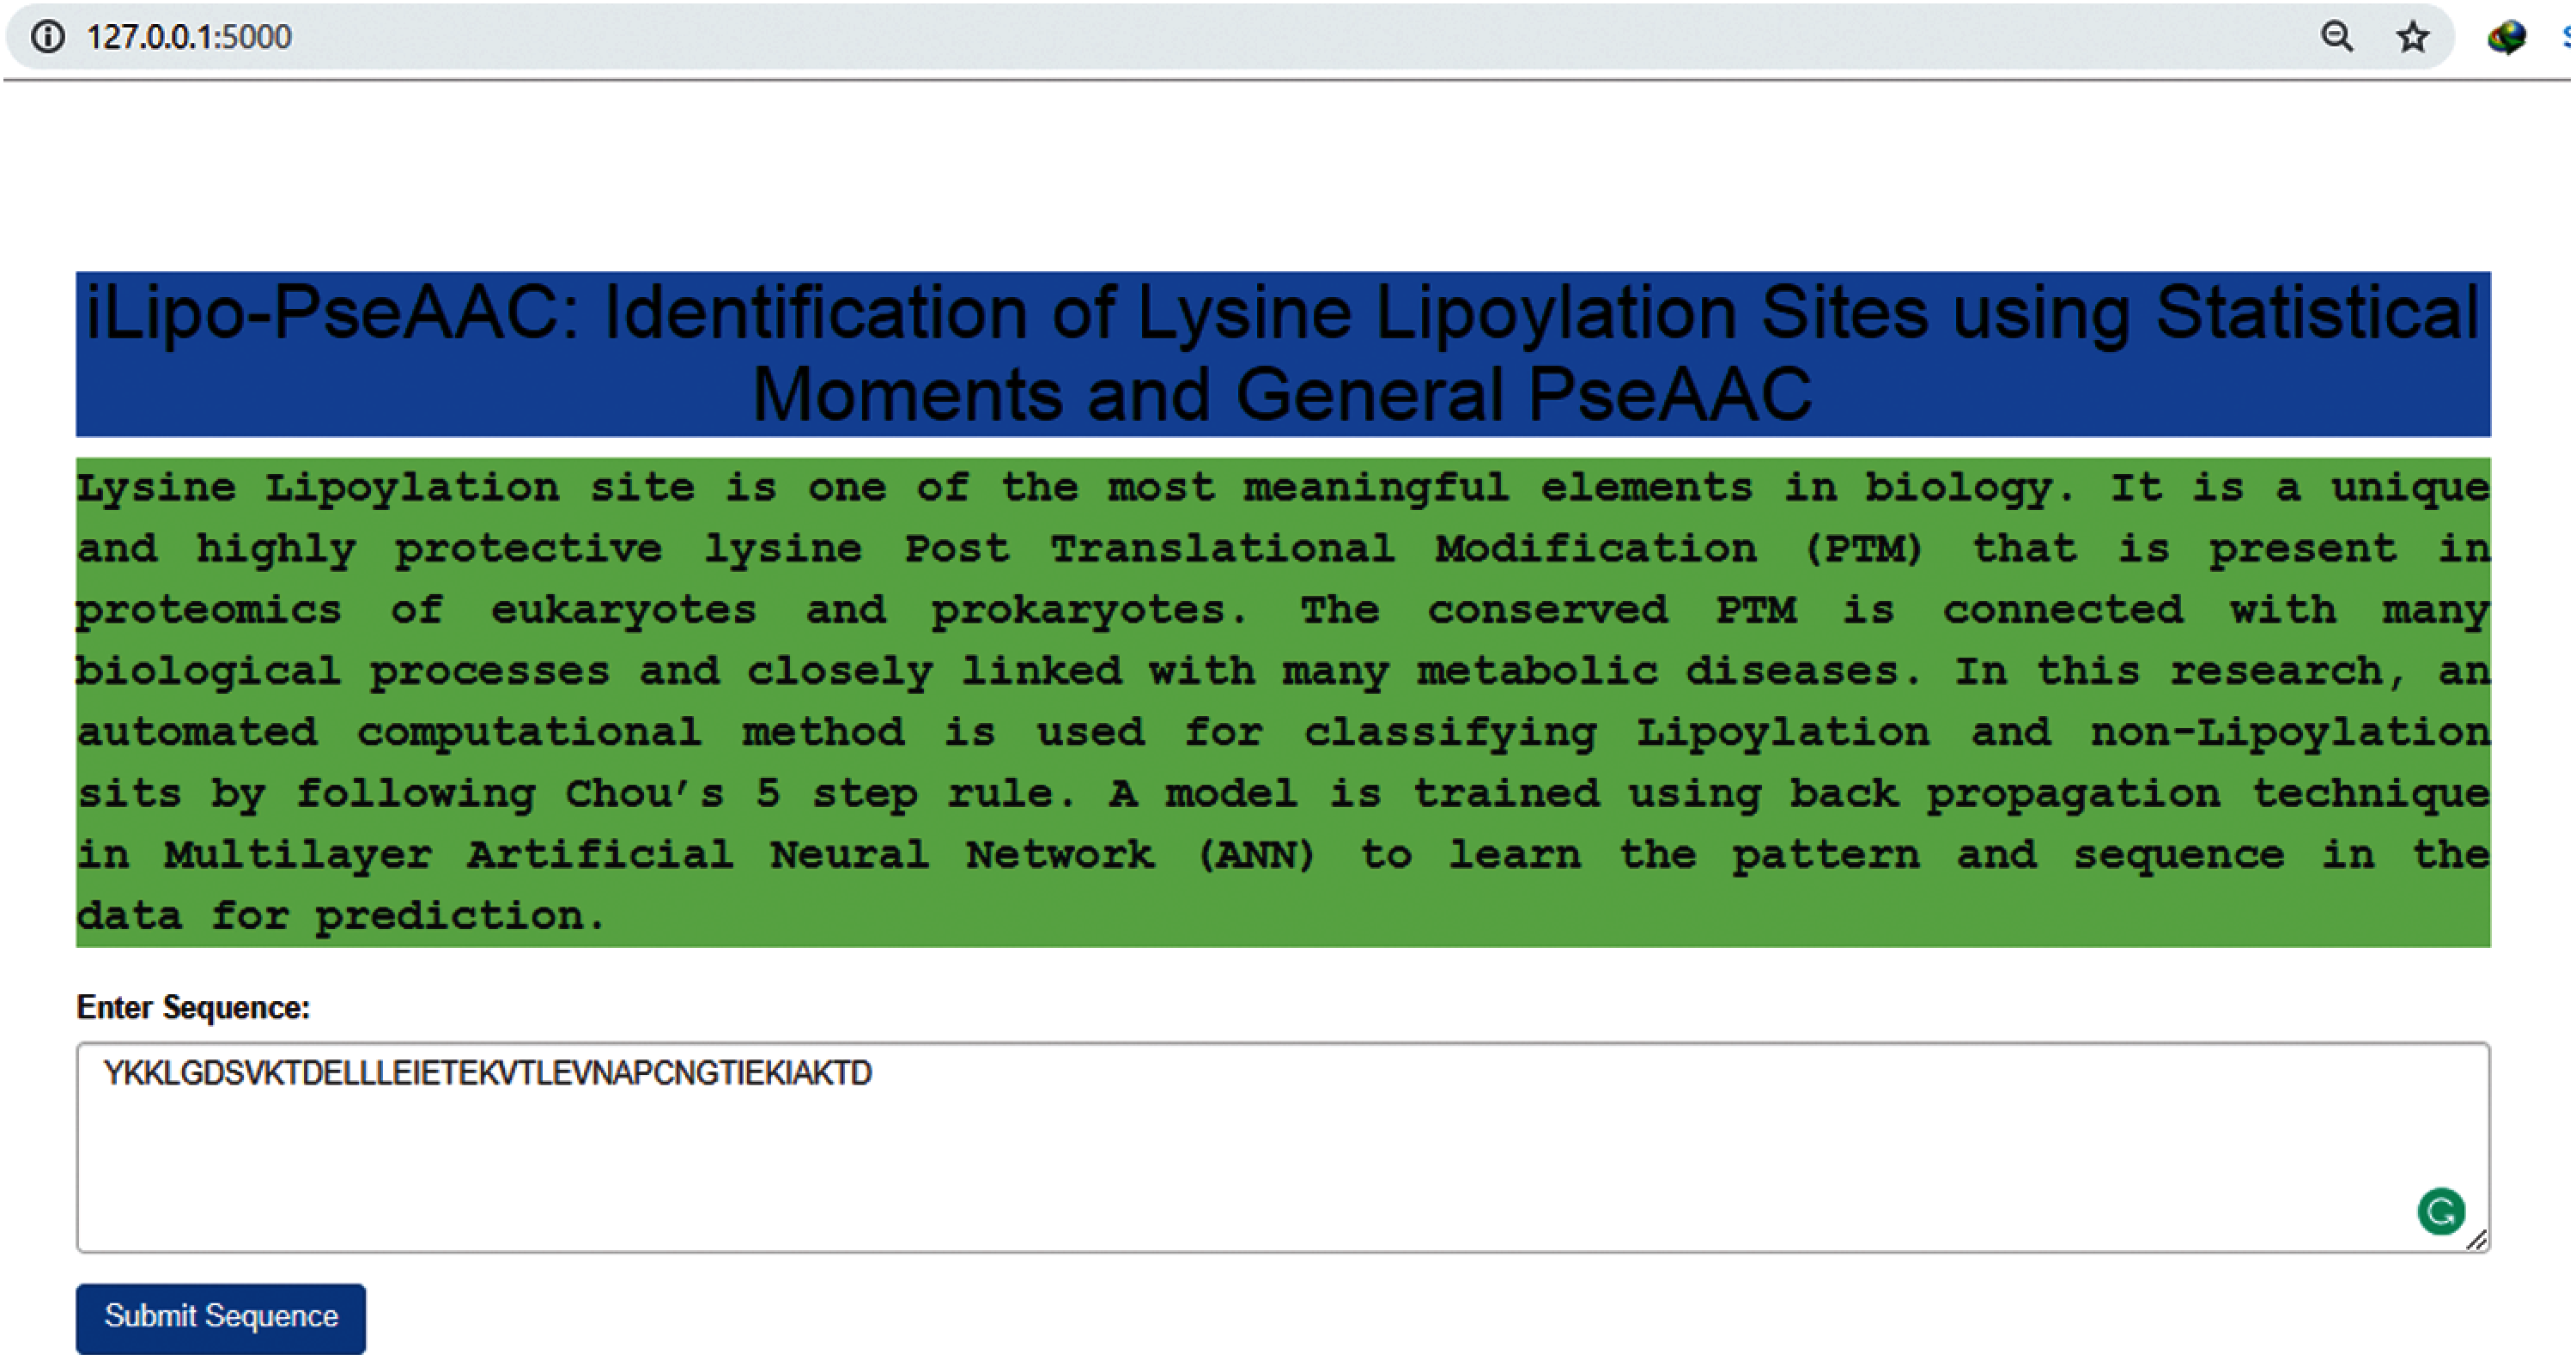
Task: Open the zoom-out magnifier icon in address bar
Action: [2336, 37]
